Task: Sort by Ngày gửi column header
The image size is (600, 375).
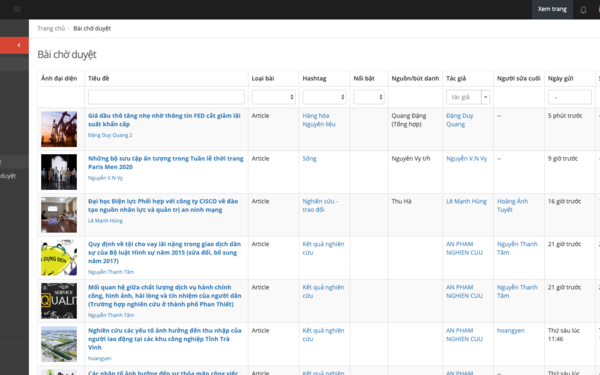Action: [560, 78]
